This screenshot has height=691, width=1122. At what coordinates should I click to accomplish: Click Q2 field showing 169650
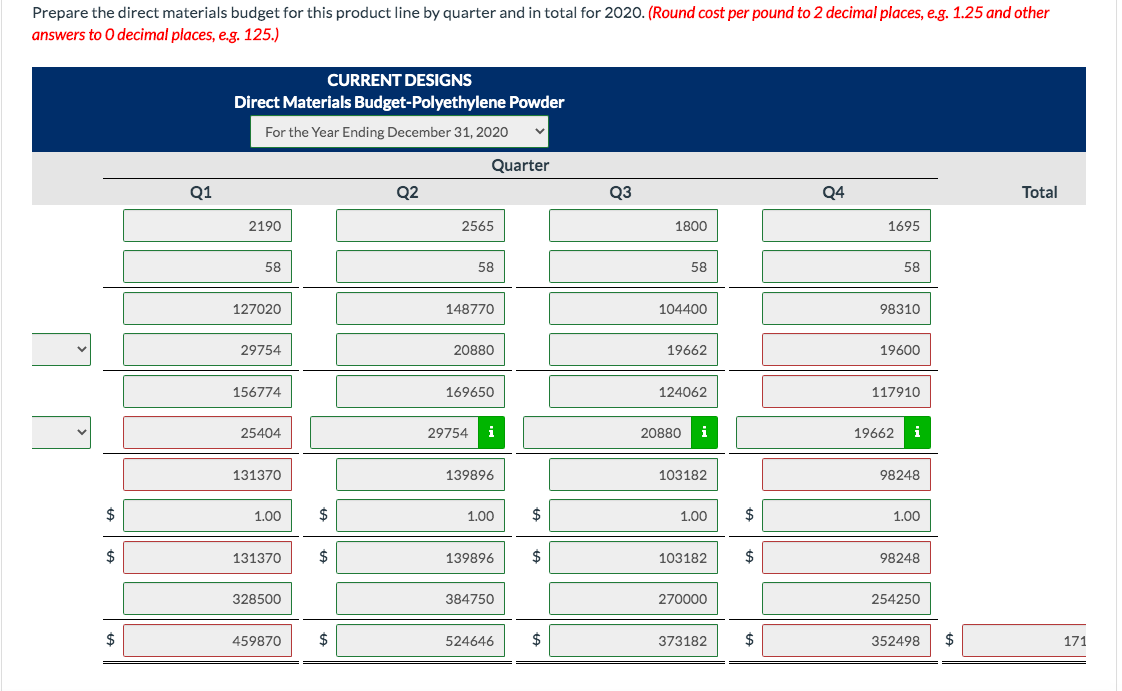(421, 392)
